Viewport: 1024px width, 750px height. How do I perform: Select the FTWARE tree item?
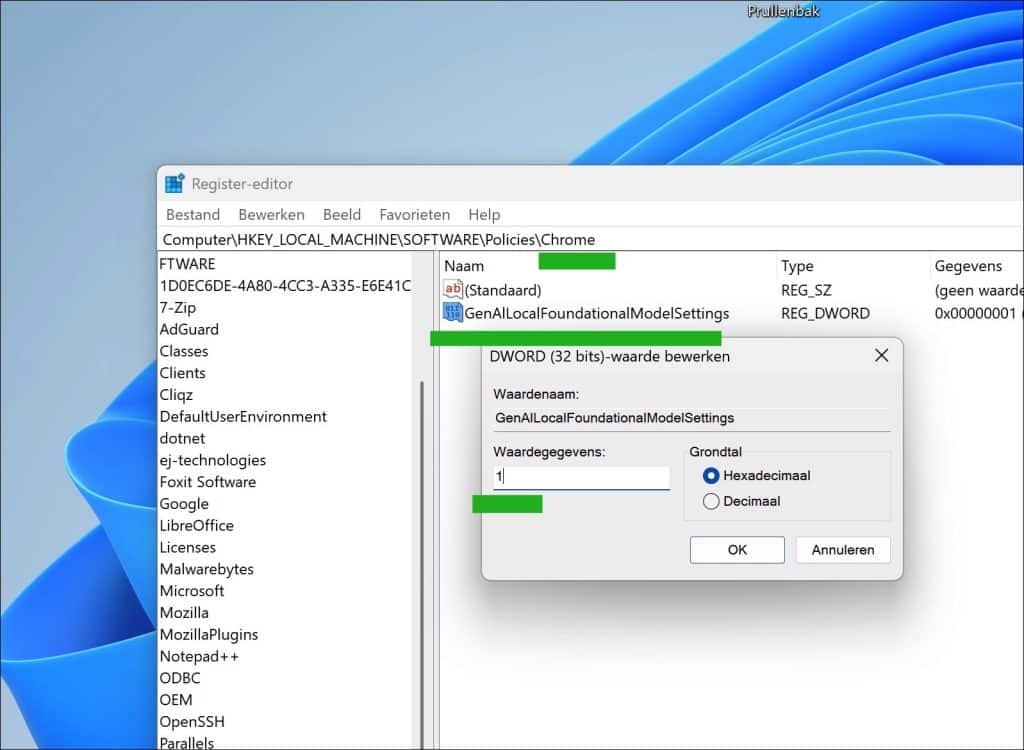(187, 264)
